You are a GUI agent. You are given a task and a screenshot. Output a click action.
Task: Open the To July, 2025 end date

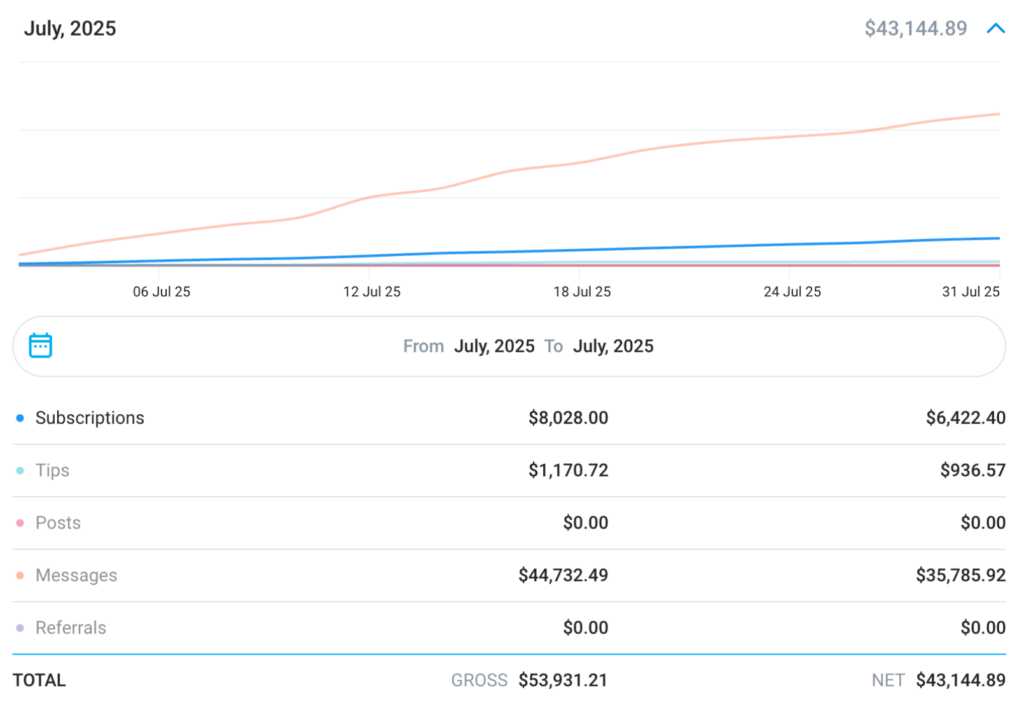(613, 346)
